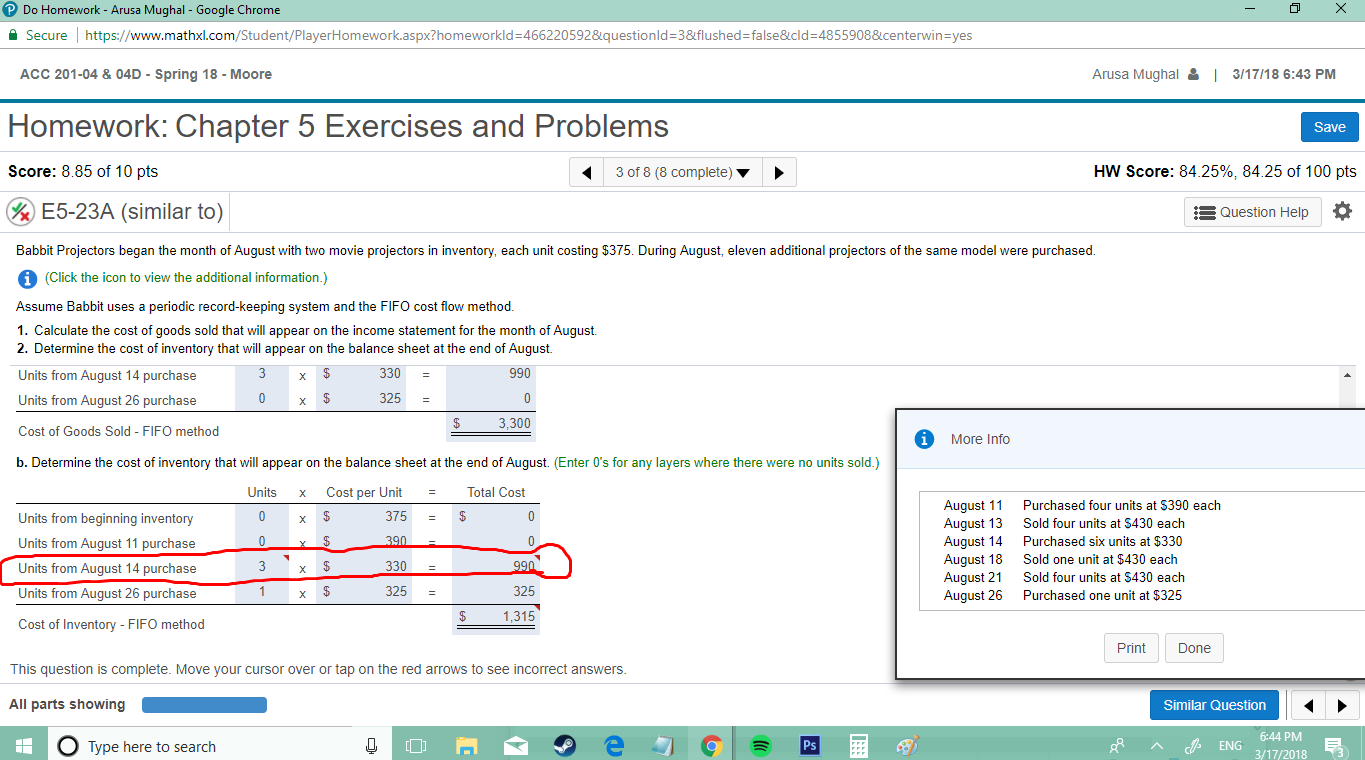Open the ENG language menu in the tray

click(1229, 745)
